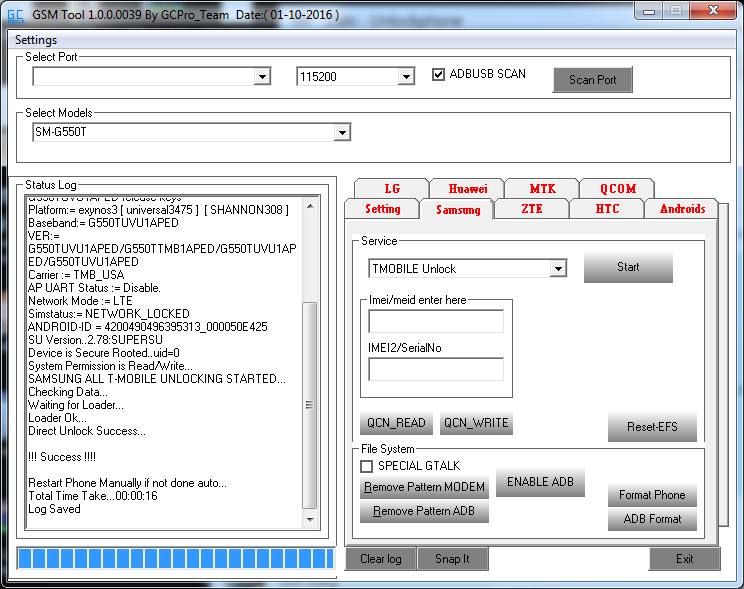Open the Huawei tab

click(467, 189)
